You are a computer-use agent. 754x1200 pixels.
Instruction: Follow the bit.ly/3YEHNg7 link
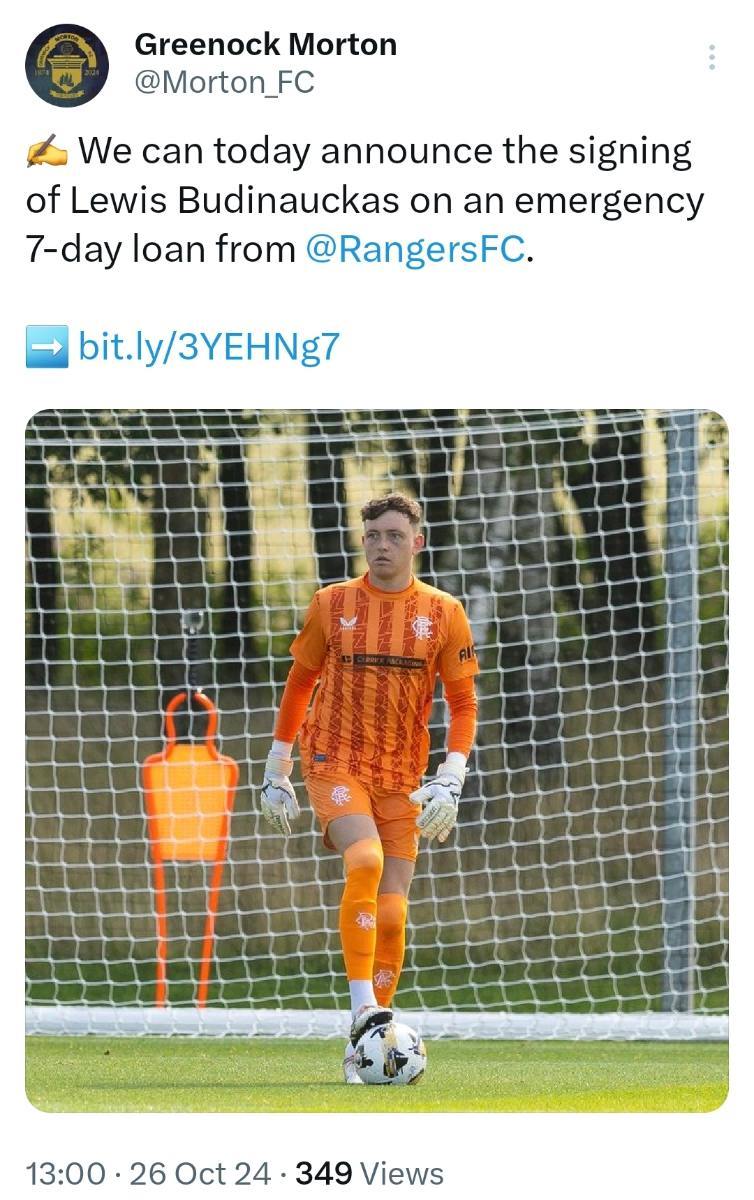point(209,346)
